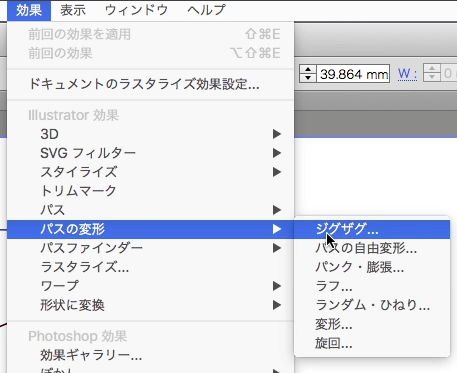Choose ラスタライズ... effect
This screenshot has width=457, height=373.
click(150, 267)
